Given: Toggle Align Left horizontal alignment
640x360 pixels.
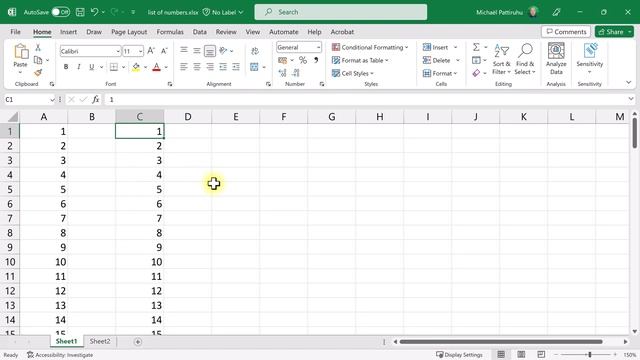Looking at the screenshot, I should tap(184, 67).
